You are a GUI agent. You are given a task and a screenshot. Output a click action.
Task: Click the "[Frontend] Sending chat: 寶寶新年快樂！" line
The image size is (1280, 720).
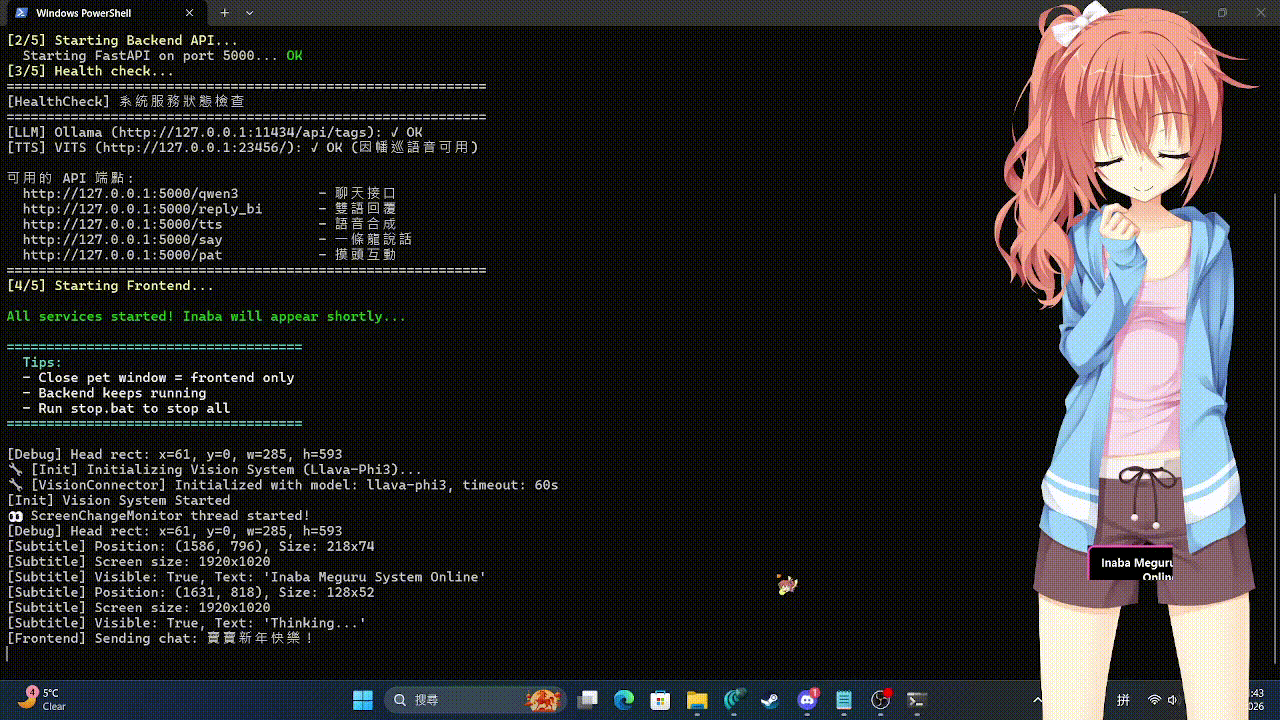click(x=160, y=638)
